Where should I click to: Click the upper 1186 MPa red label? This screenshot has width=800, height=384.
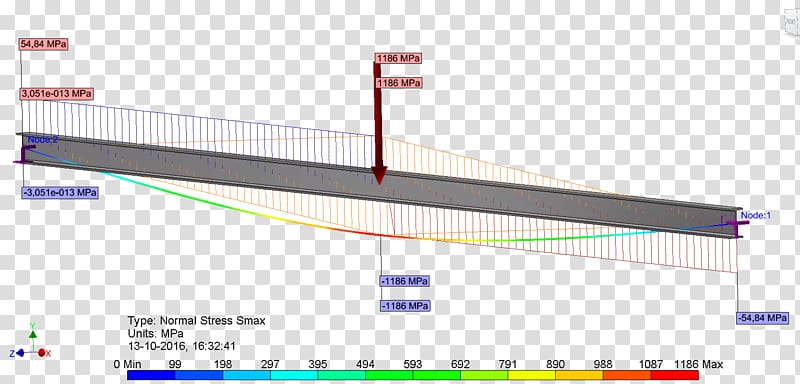398,58
